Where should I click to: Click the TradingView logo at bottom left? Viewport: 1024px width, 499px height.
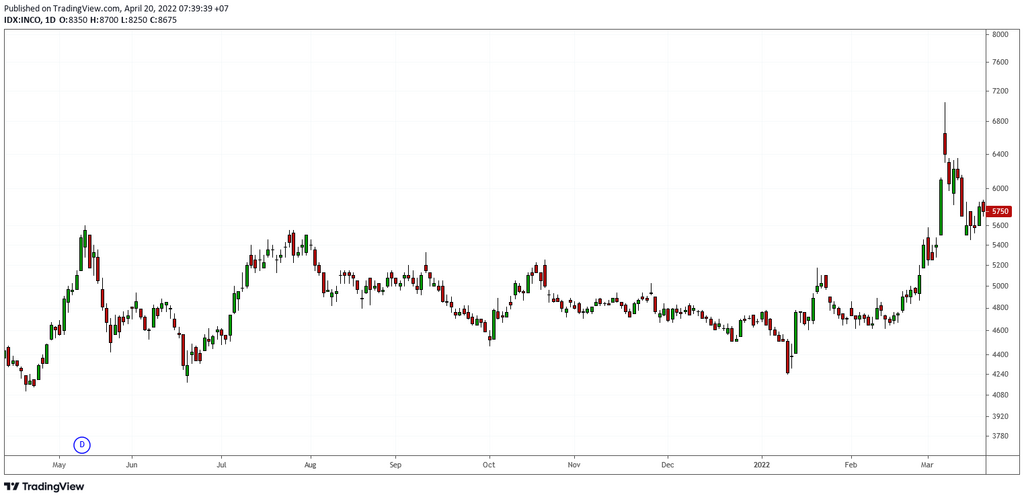[44, 486]
